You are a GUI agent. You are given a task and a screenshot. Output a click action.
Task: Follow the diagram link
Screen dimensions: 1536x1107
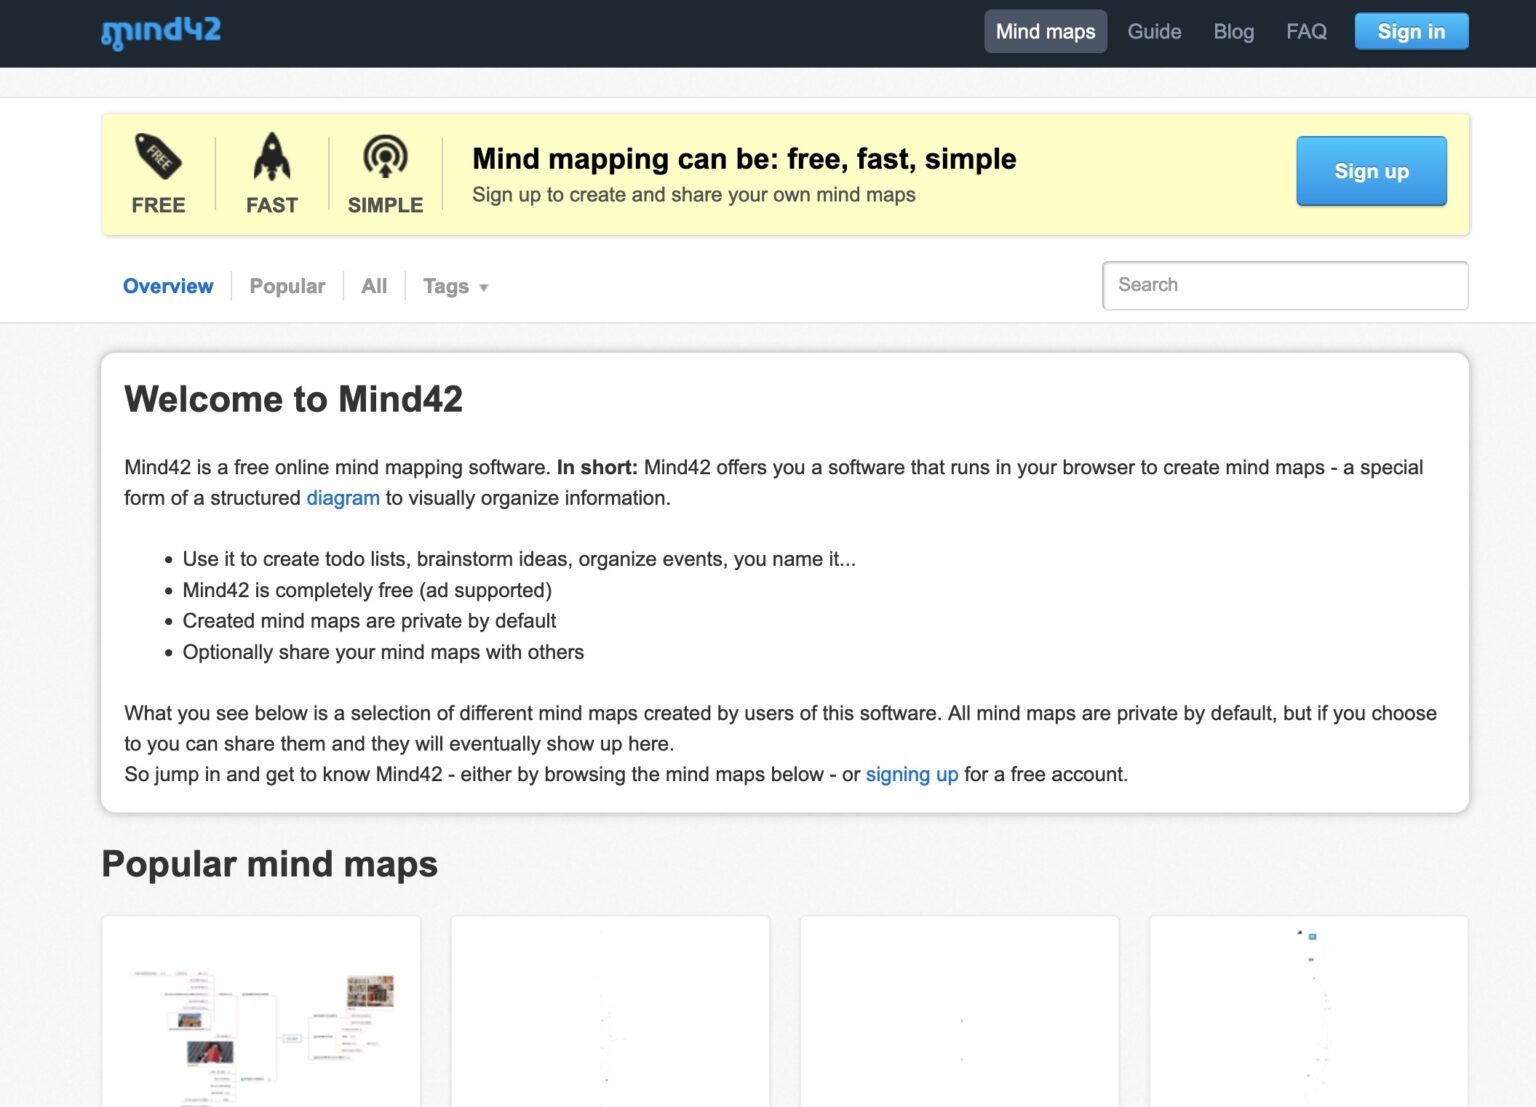(342, 498)
